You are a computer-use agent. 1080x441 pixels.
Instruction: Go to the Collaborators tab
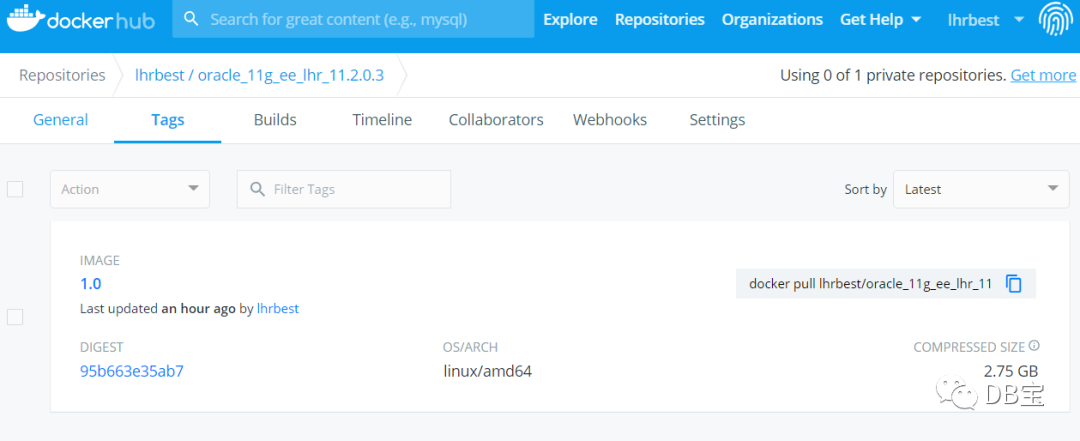pos(496,120)
